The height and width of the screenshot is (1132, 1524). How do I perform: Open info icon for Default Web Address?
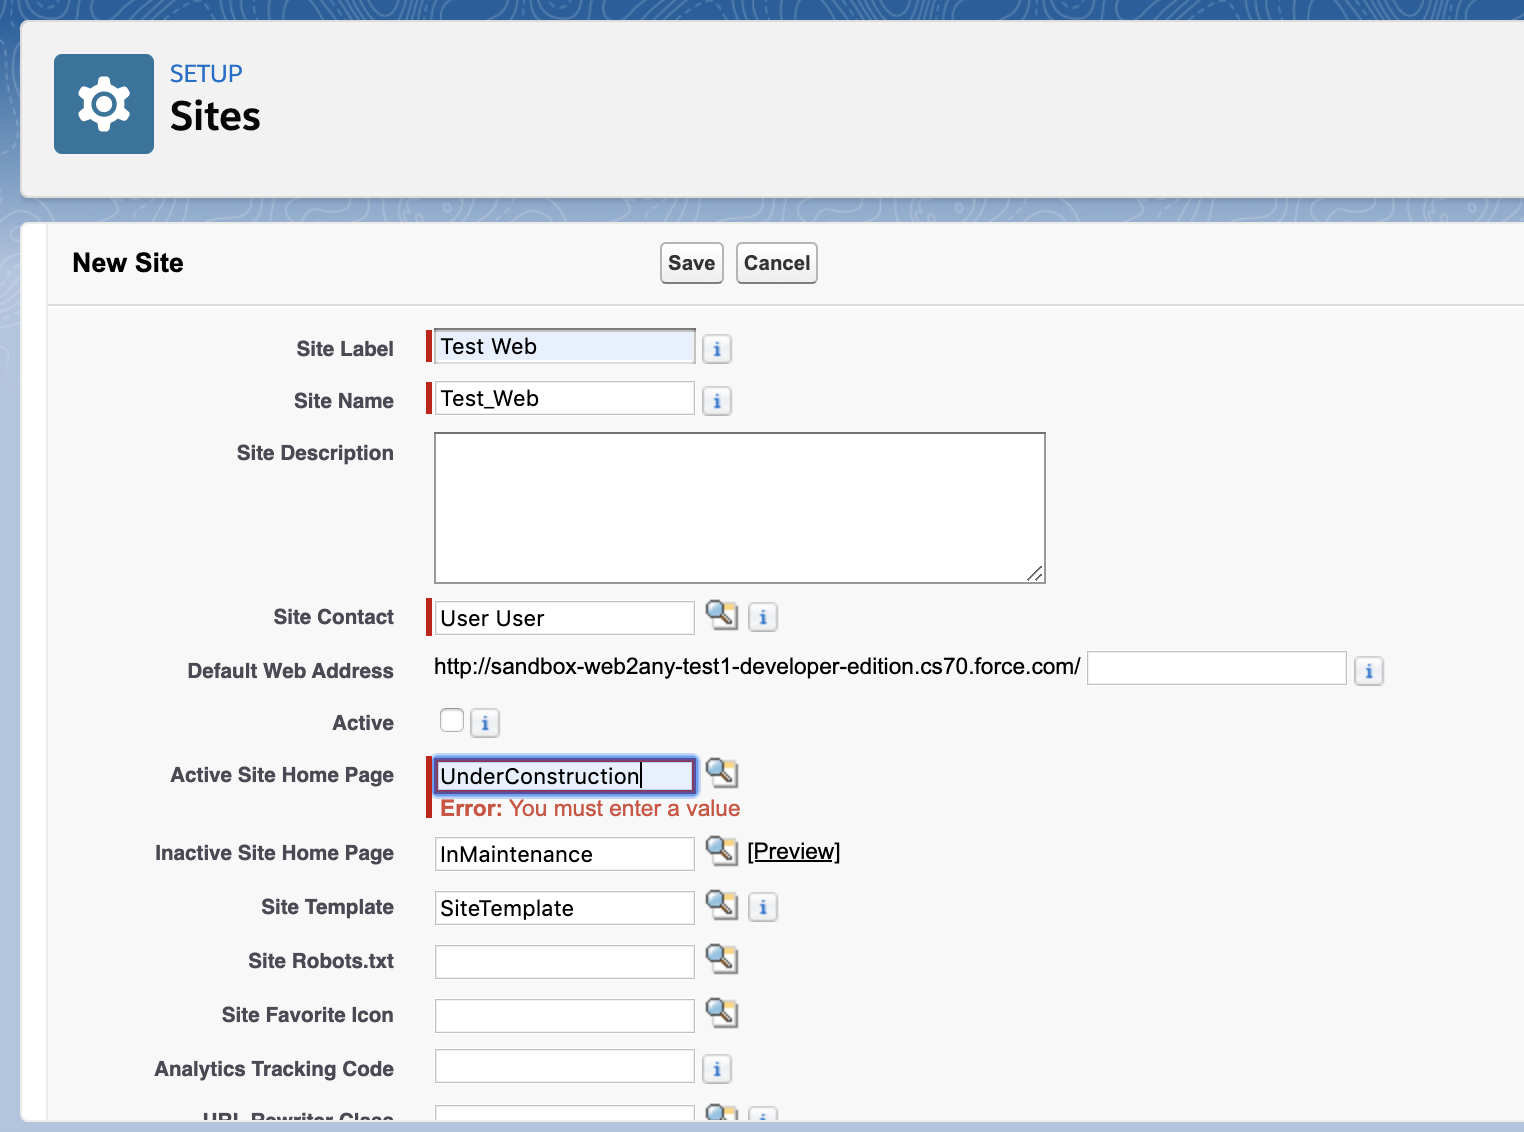(x=1369, y=671)
